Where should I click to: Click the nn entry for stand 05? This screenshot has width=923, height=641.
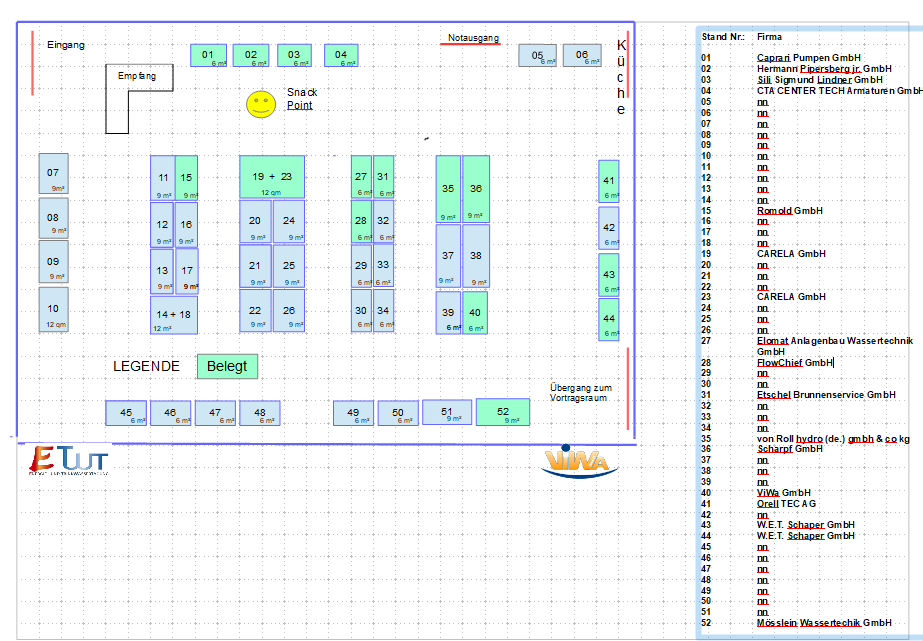point(762,102)
